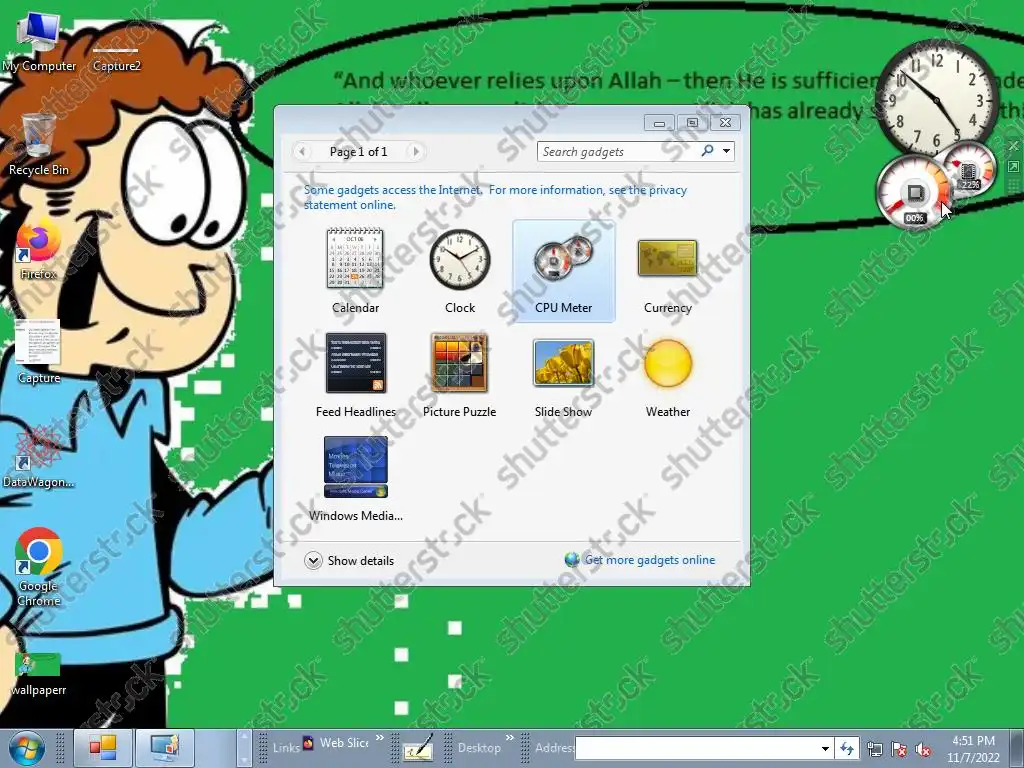
Task: Open the DataWagon shortcut on desktop
Action: click(38, 457)
